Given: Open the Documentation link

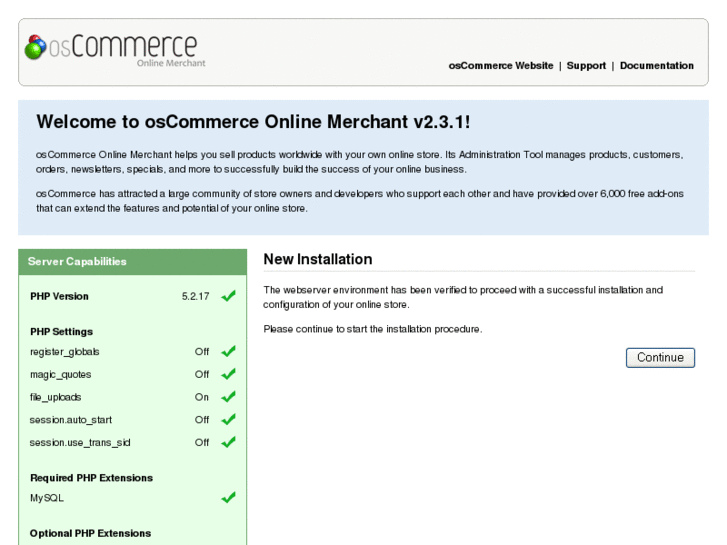Looking at the screenshot, I should pos(657,66).
